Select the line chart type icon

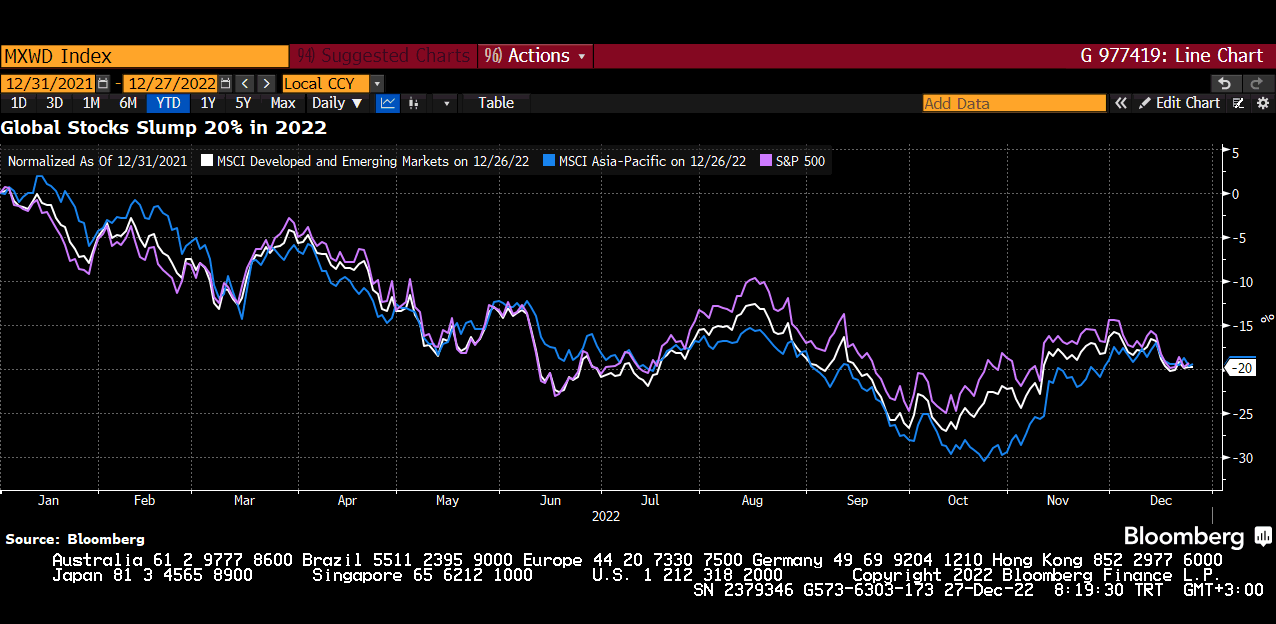(388, 103)
